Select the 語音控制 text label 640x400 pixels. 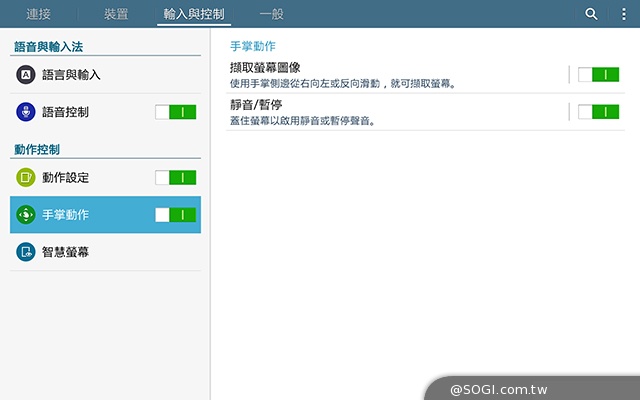[x=65, y=112]
